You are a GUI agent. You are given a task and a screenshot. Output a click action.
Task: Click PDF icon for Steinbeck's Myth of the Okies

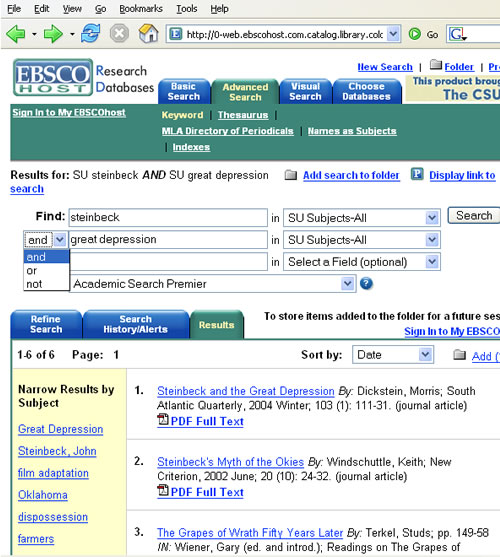pyautogui.click(x=163, y=491)
